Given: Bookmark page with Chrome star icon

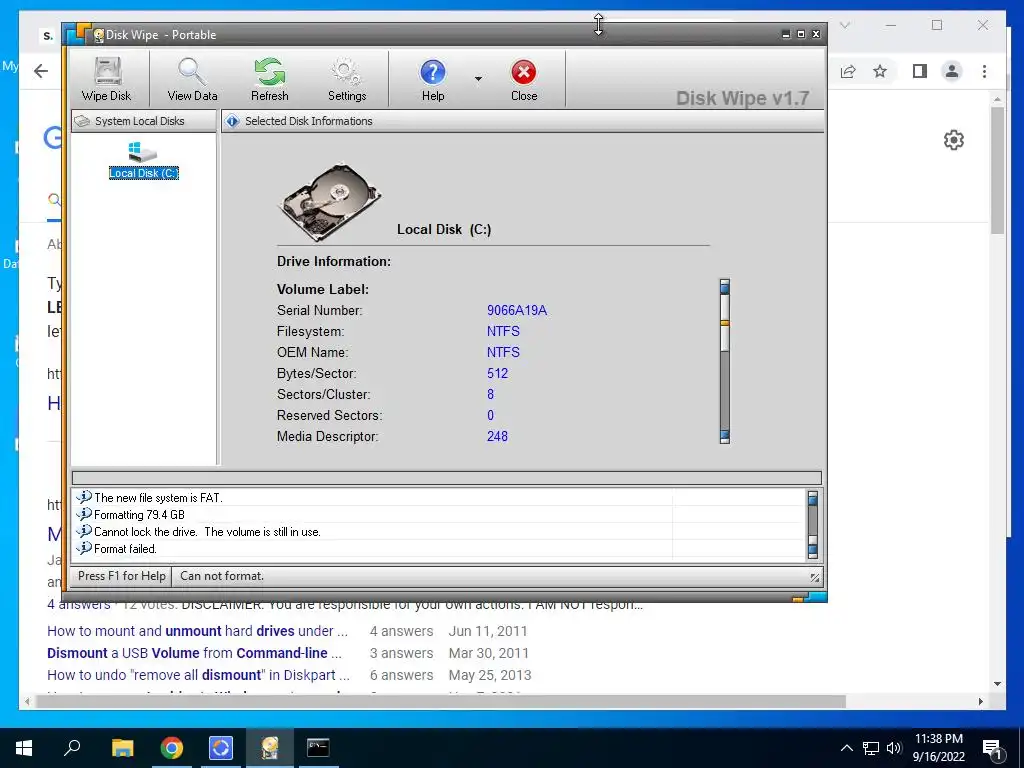Looking at the screenshot, I should click(x=880, y=71).
